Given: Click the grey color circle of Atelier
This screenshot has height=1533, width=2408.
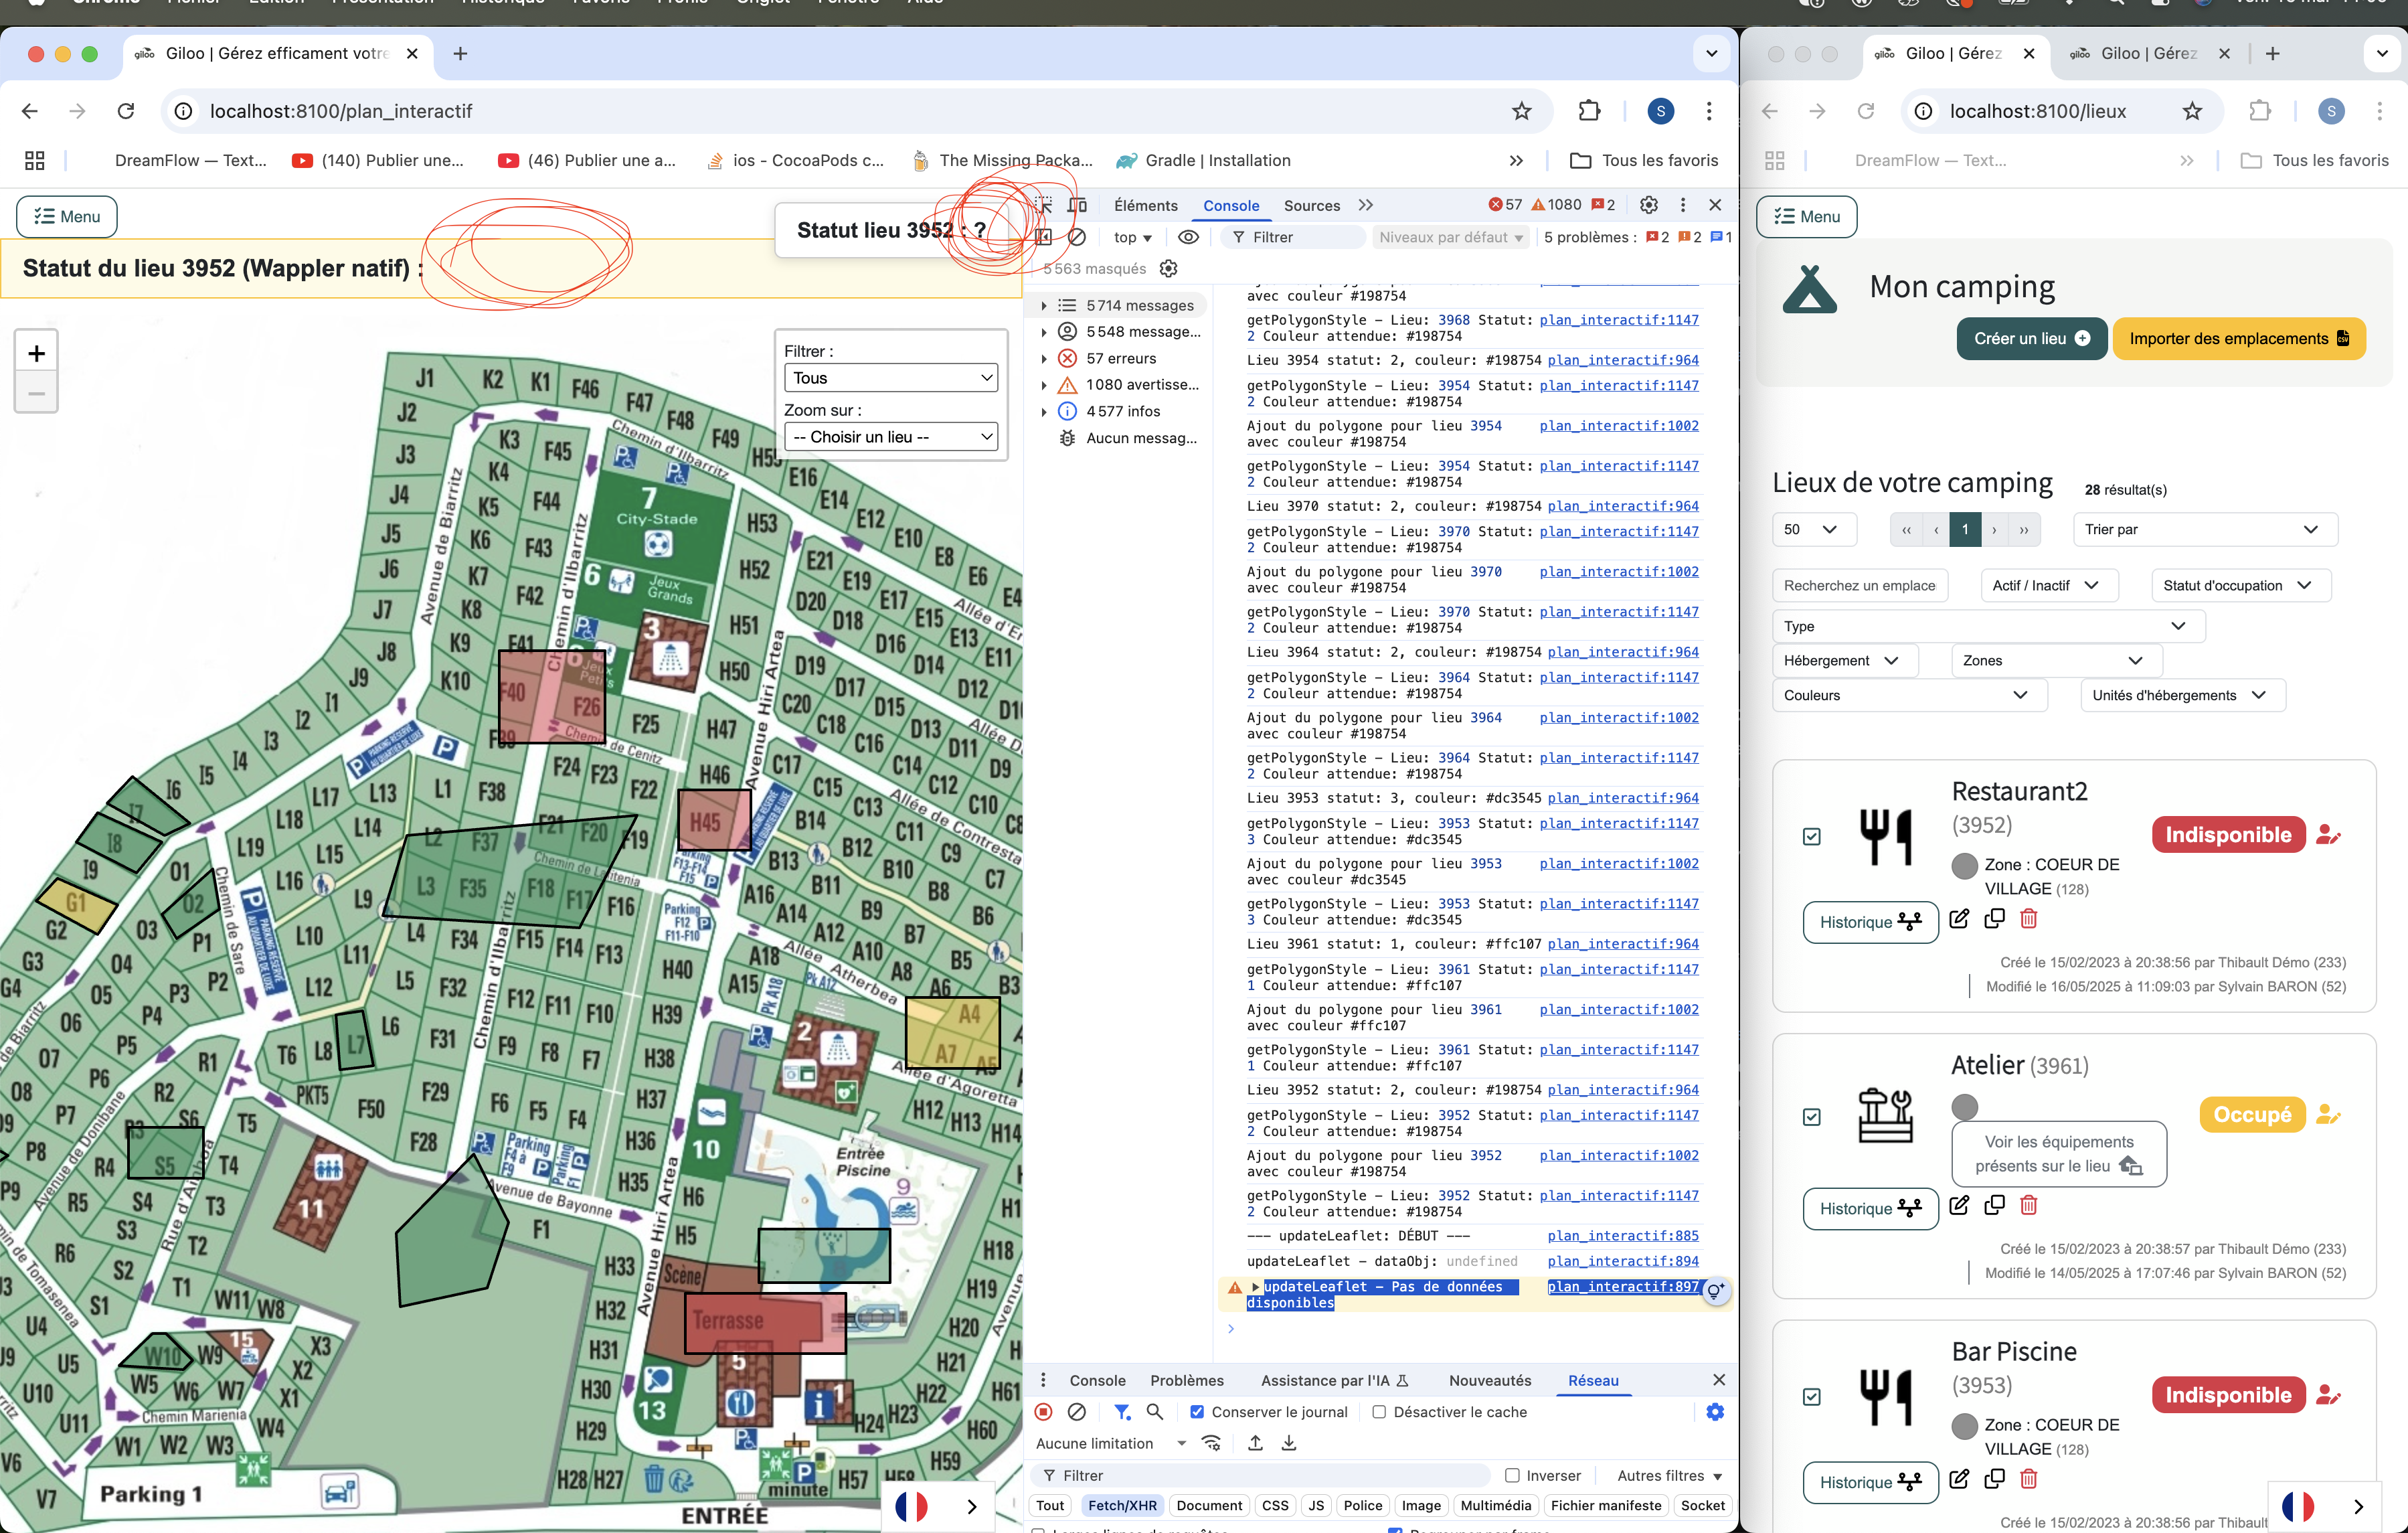Looking at the screenshot, I should (1965, 1106).
